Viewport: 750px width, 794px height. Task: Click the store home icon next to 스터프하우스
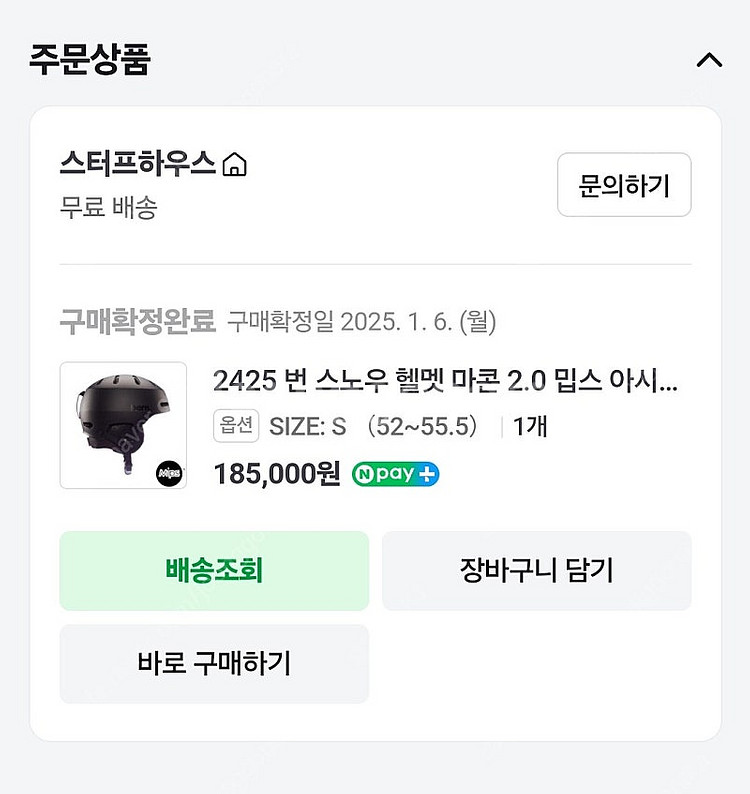(x=234, y=164)
